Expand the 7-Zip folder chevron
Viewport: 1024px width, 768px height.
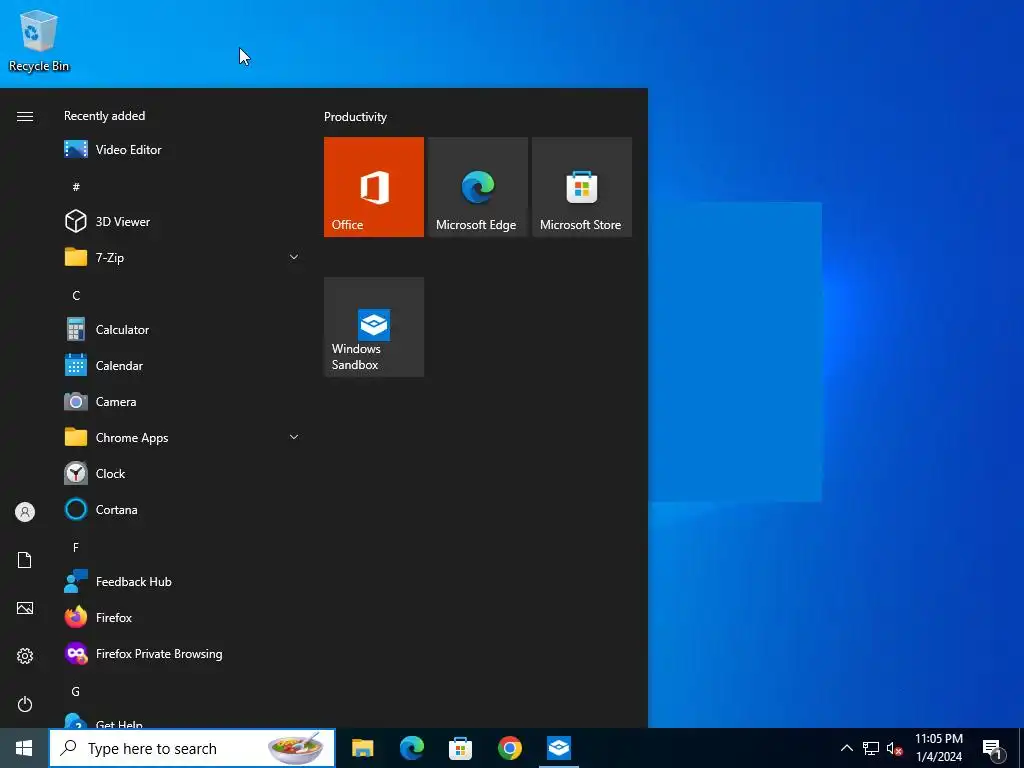(294, 257)
